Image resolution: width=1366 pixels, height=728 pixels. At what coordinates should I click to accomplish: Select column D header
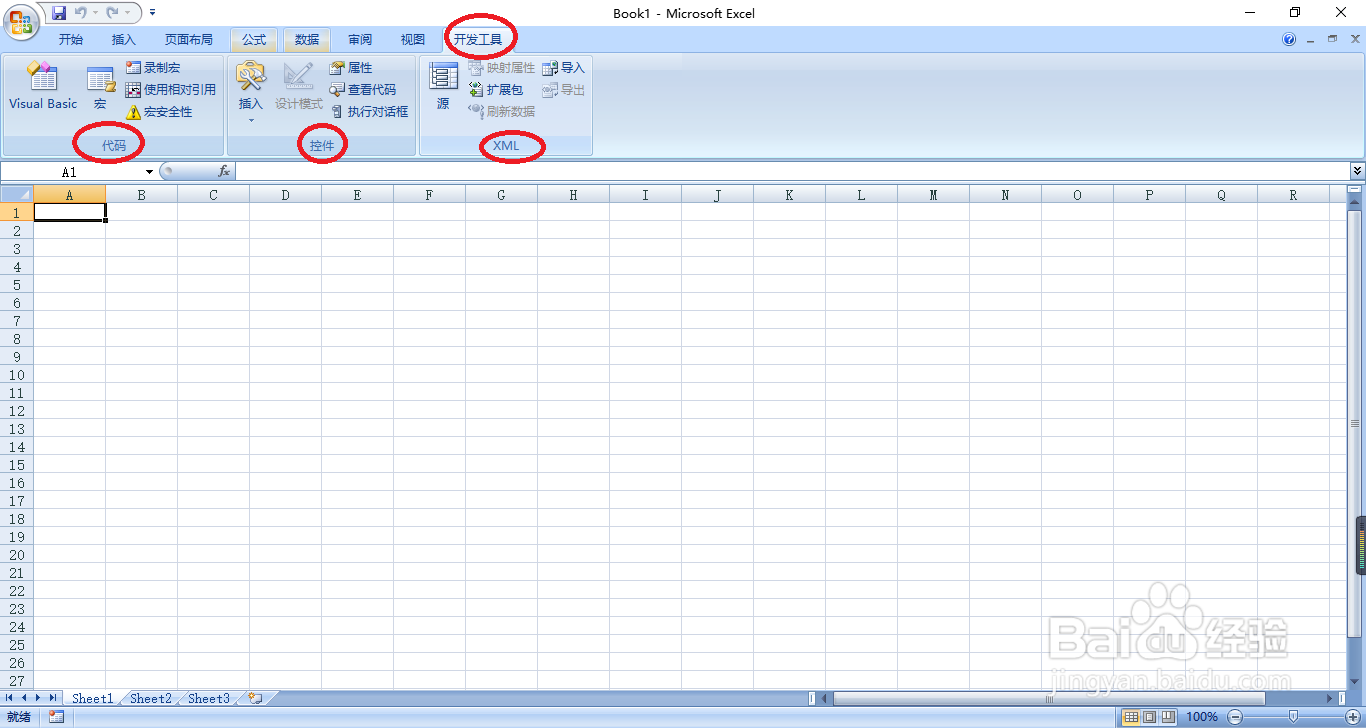(285, 195)
